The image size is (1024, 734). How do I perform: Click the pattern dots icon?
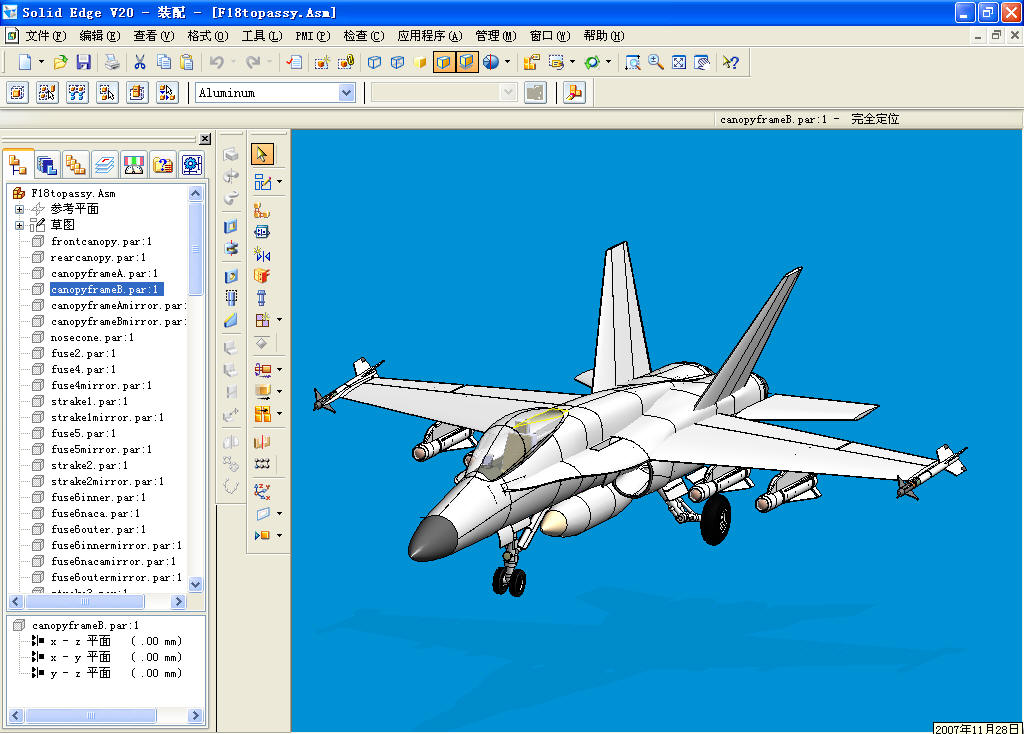click(262, 464)
